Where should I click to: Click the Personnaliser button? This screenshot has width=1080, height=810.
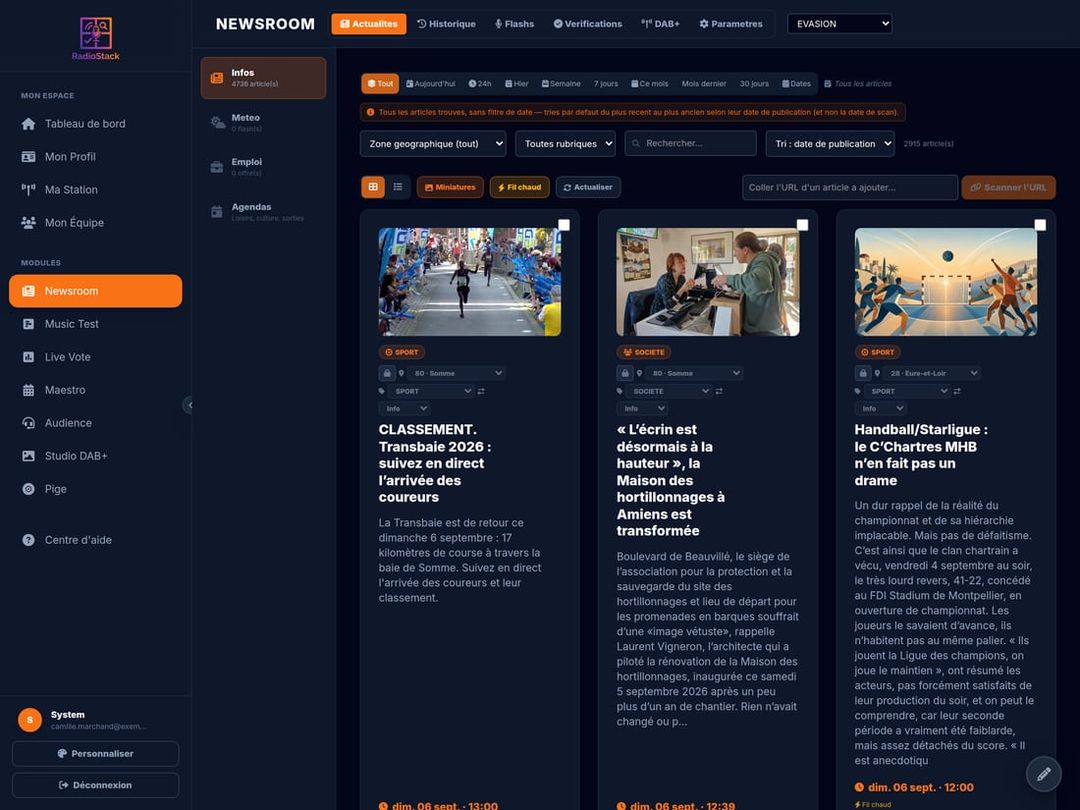click(x=96, y=754)
